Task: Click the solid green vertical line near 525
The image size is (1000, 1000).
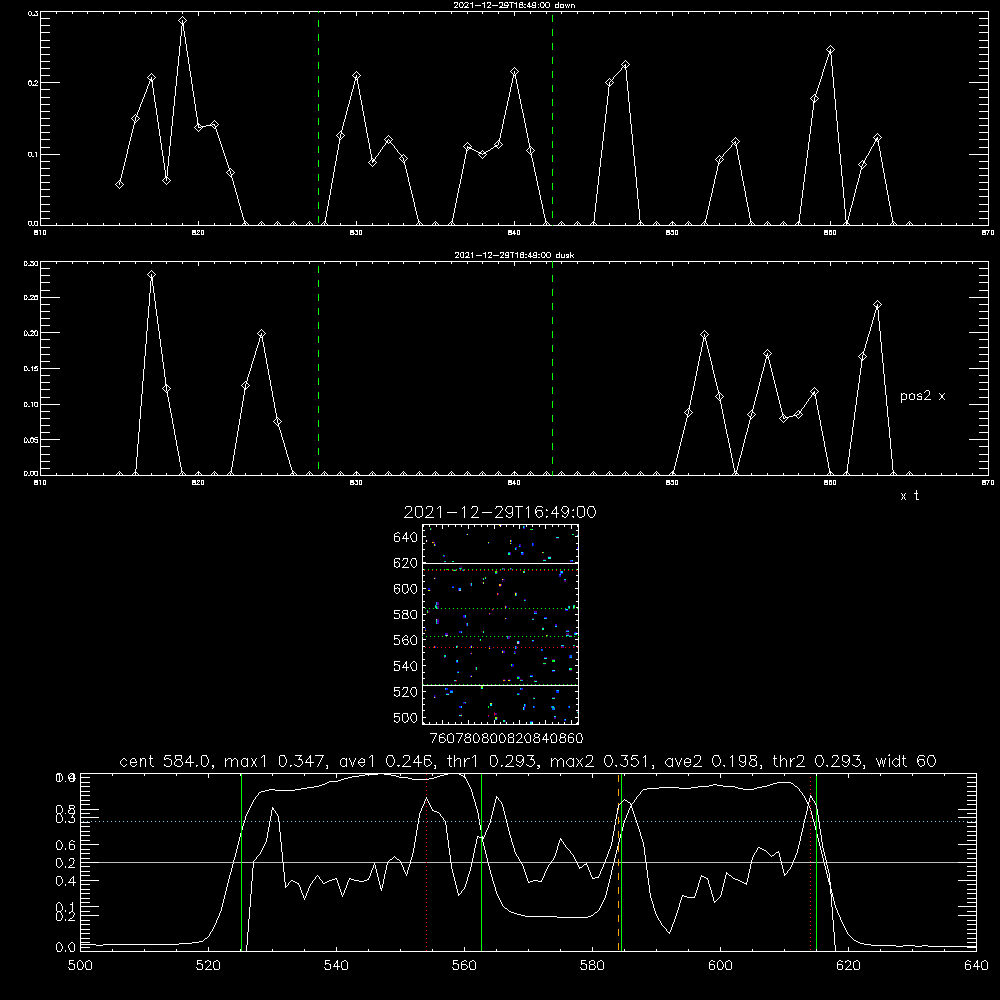Action: tap(241, 862)
